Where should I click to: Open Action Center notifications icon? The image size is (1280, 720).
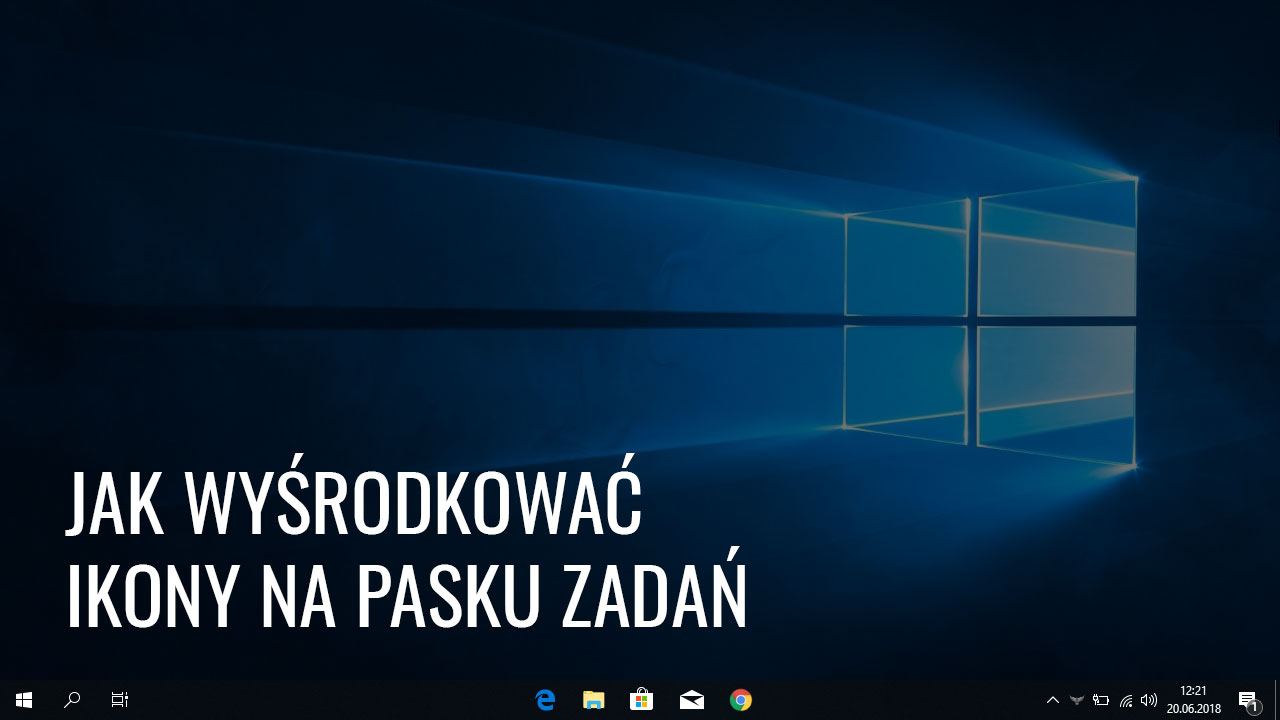pos(1248,701)
